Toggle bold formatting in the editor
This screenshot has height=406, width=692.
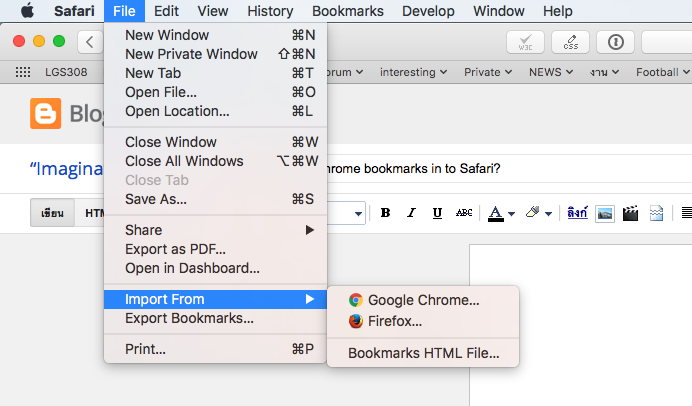tap(385, 213)
